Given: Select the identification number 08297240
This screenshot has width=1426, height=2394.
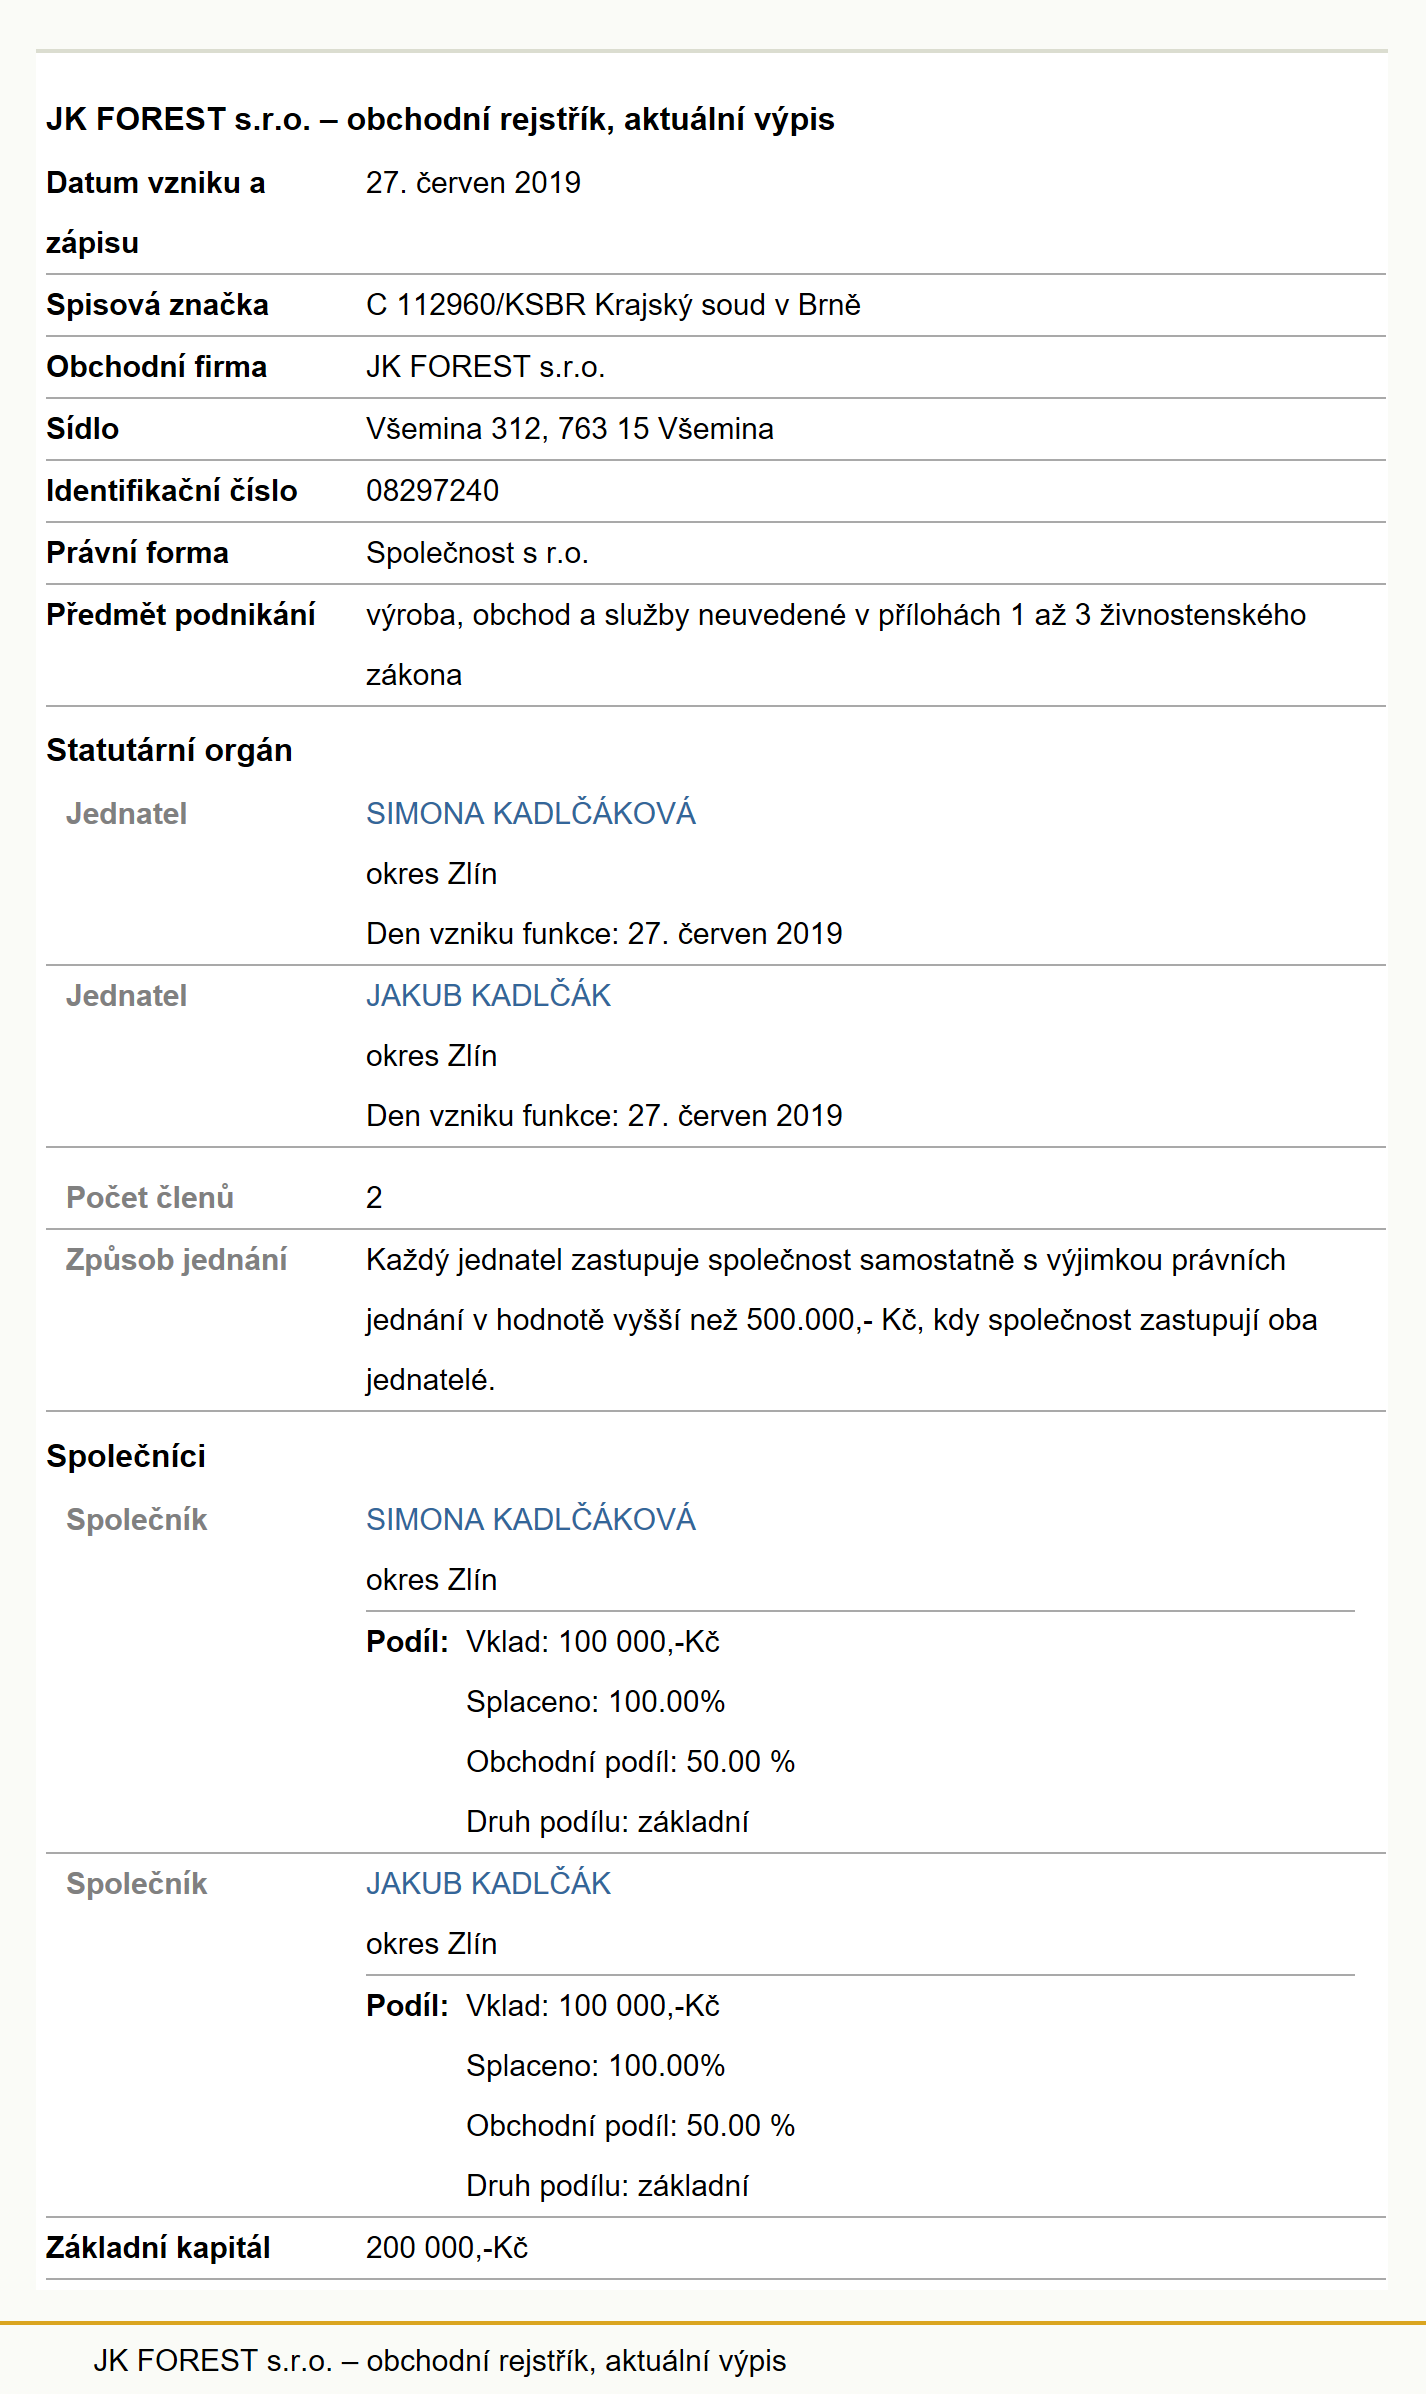Looking at the screenshot, I should [432, 491].
